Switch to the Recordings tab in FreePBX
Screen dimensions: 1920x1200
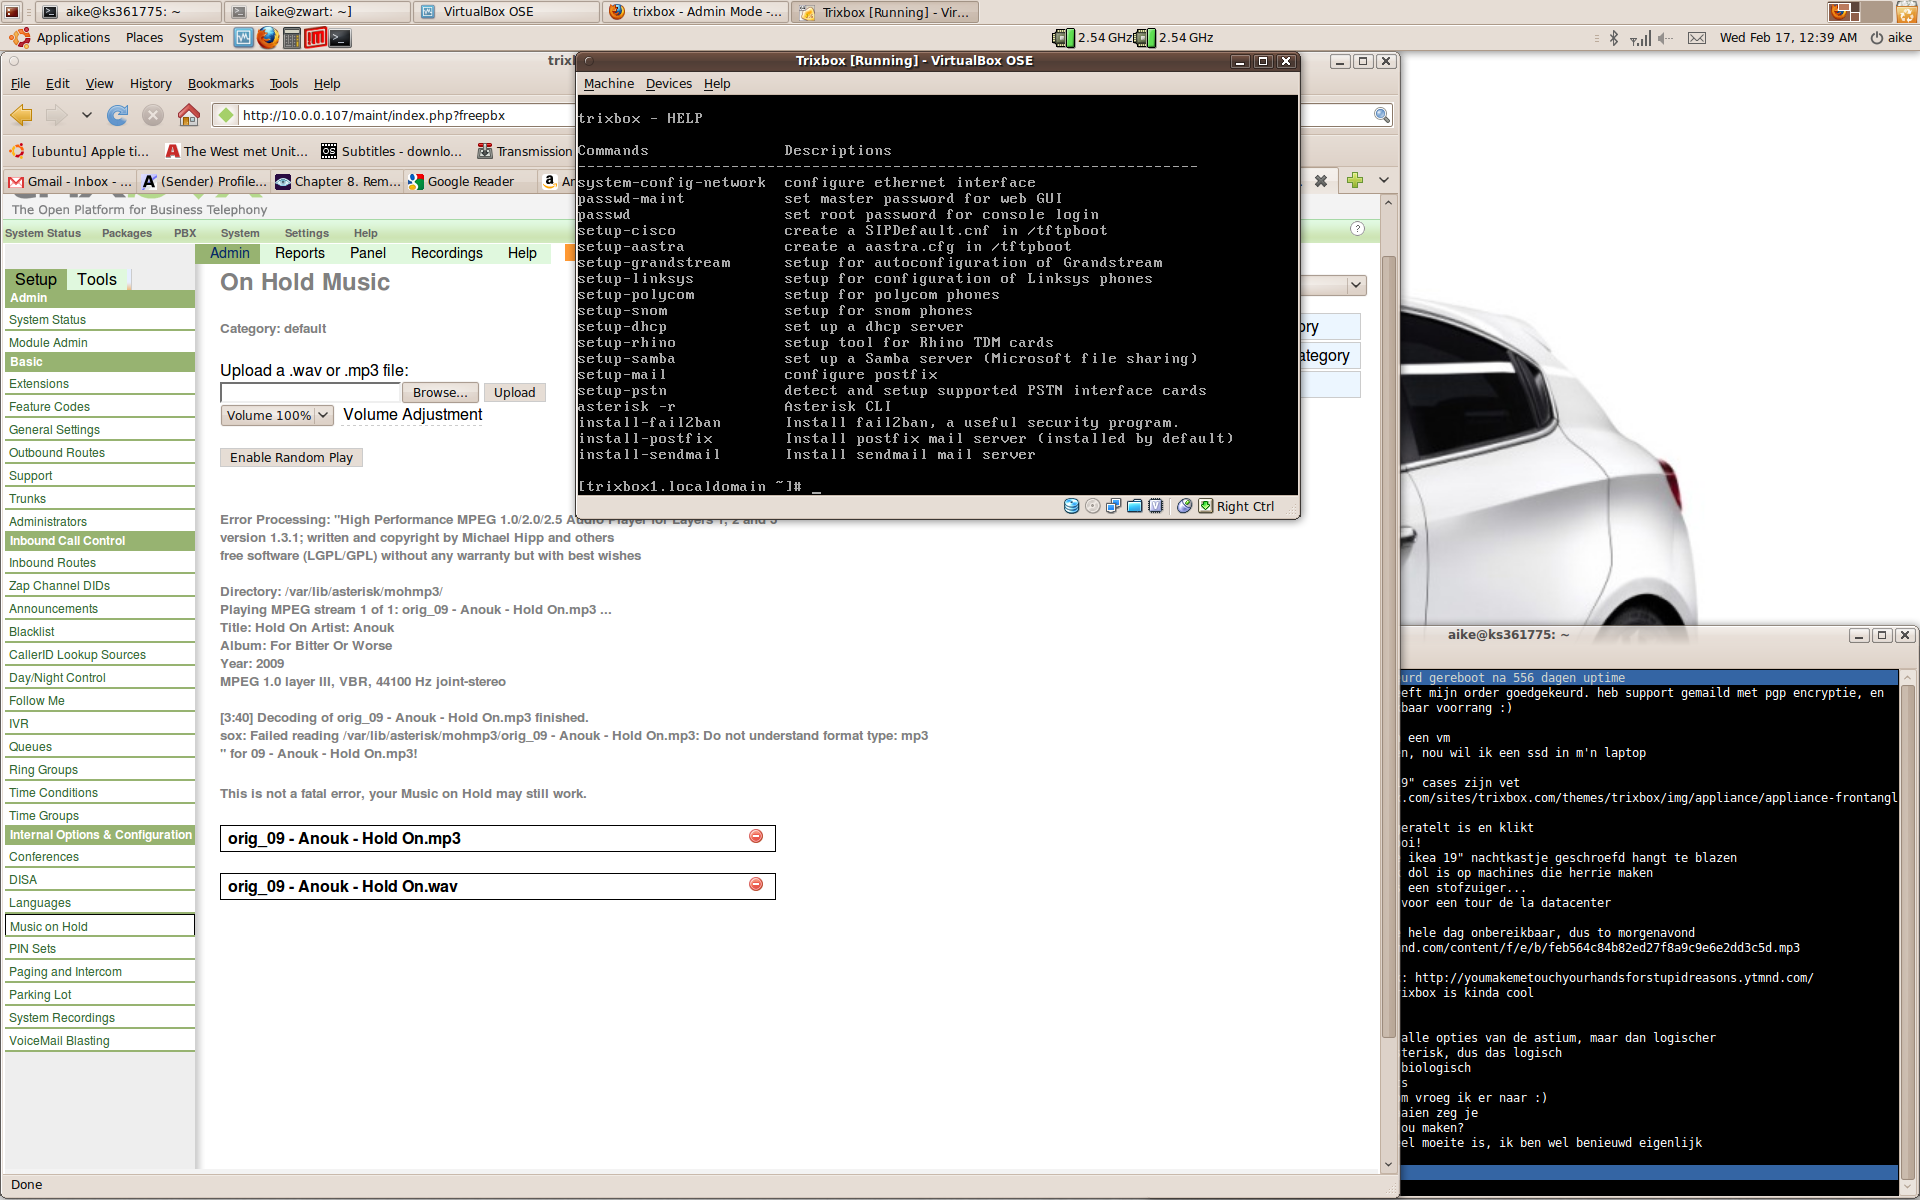point(446,253)
